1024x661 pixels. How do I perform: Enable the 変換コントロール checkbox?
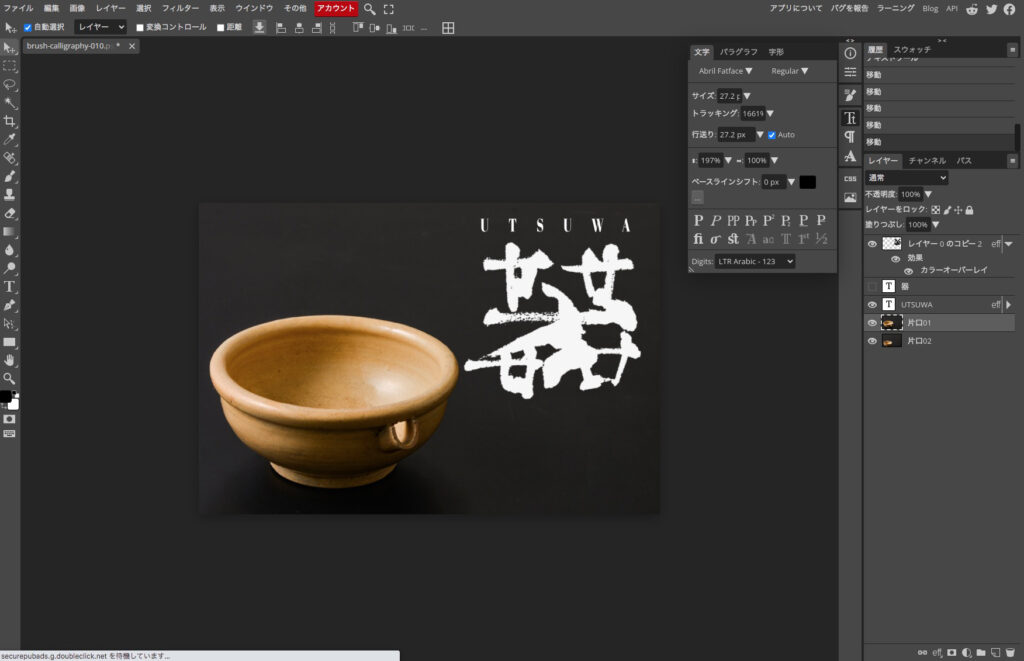140,27
